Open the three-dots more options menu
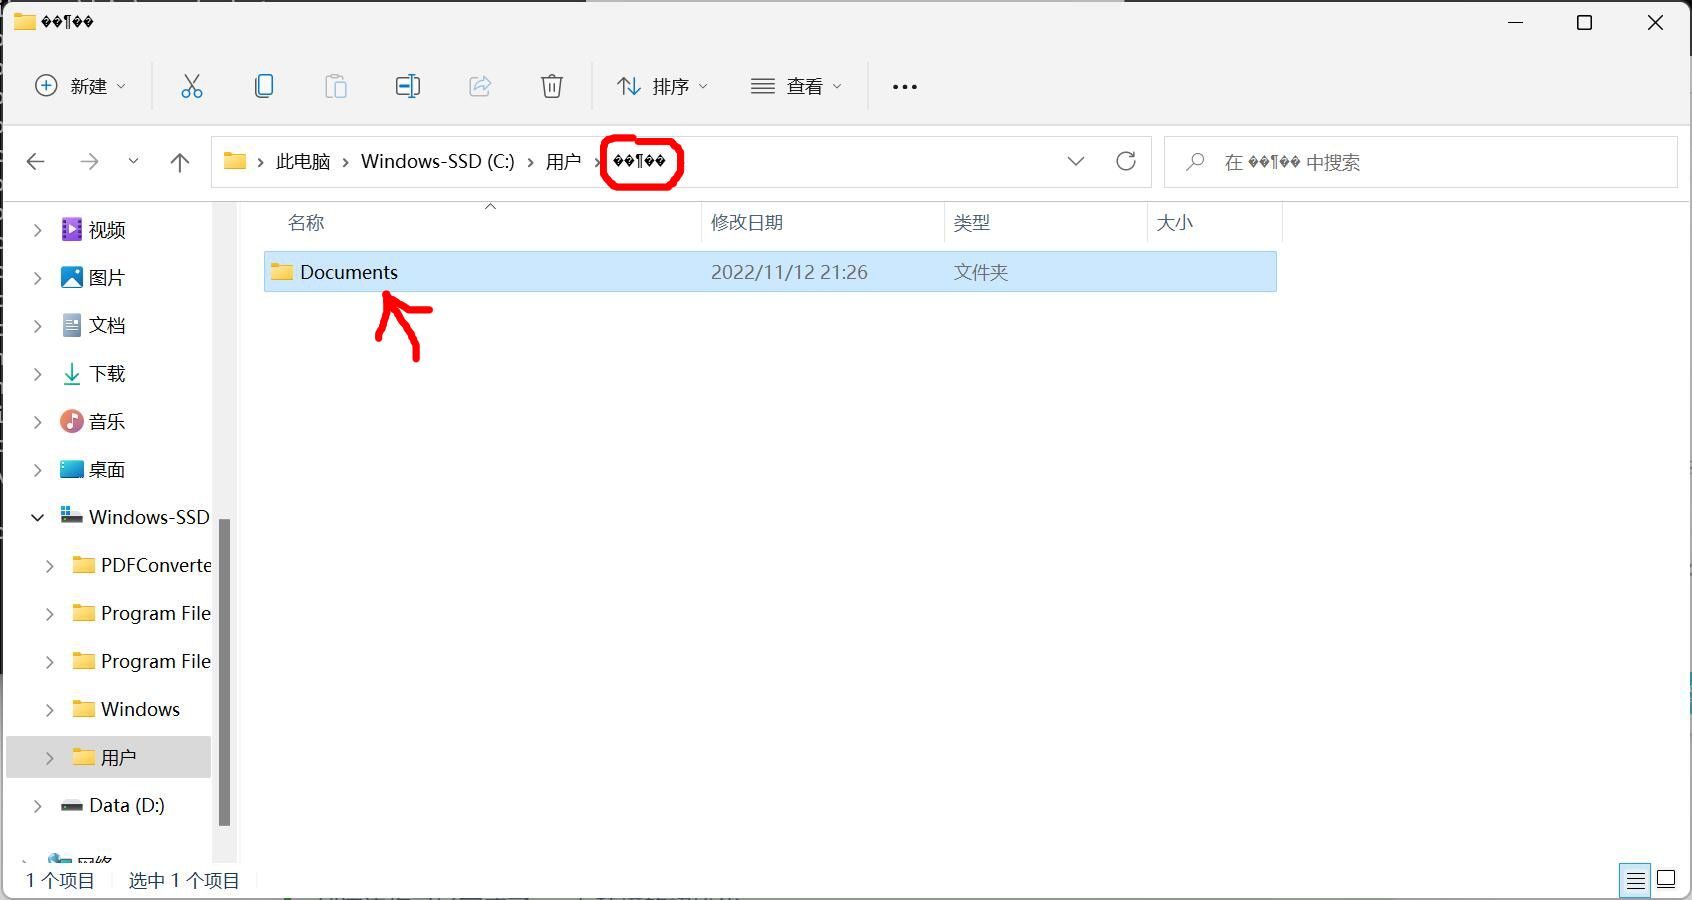The height and width of the screenshot is (900, 1692). coord(905,87)
